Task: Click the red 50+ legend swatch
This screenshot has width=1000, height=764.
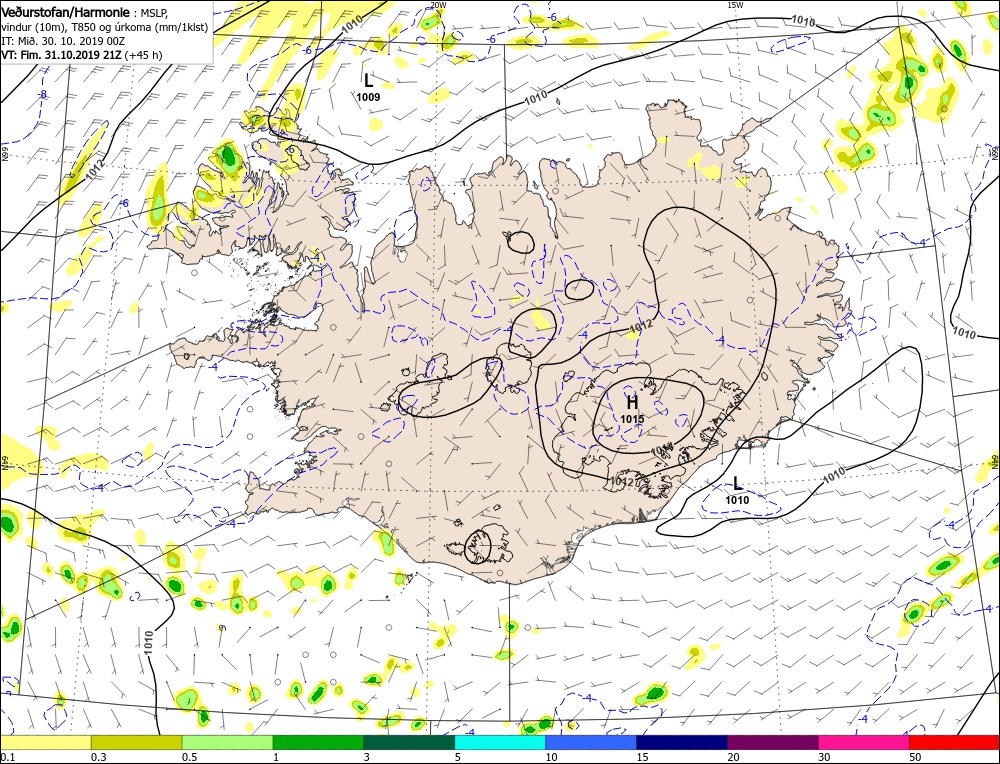Action: [x=955, y=742]
